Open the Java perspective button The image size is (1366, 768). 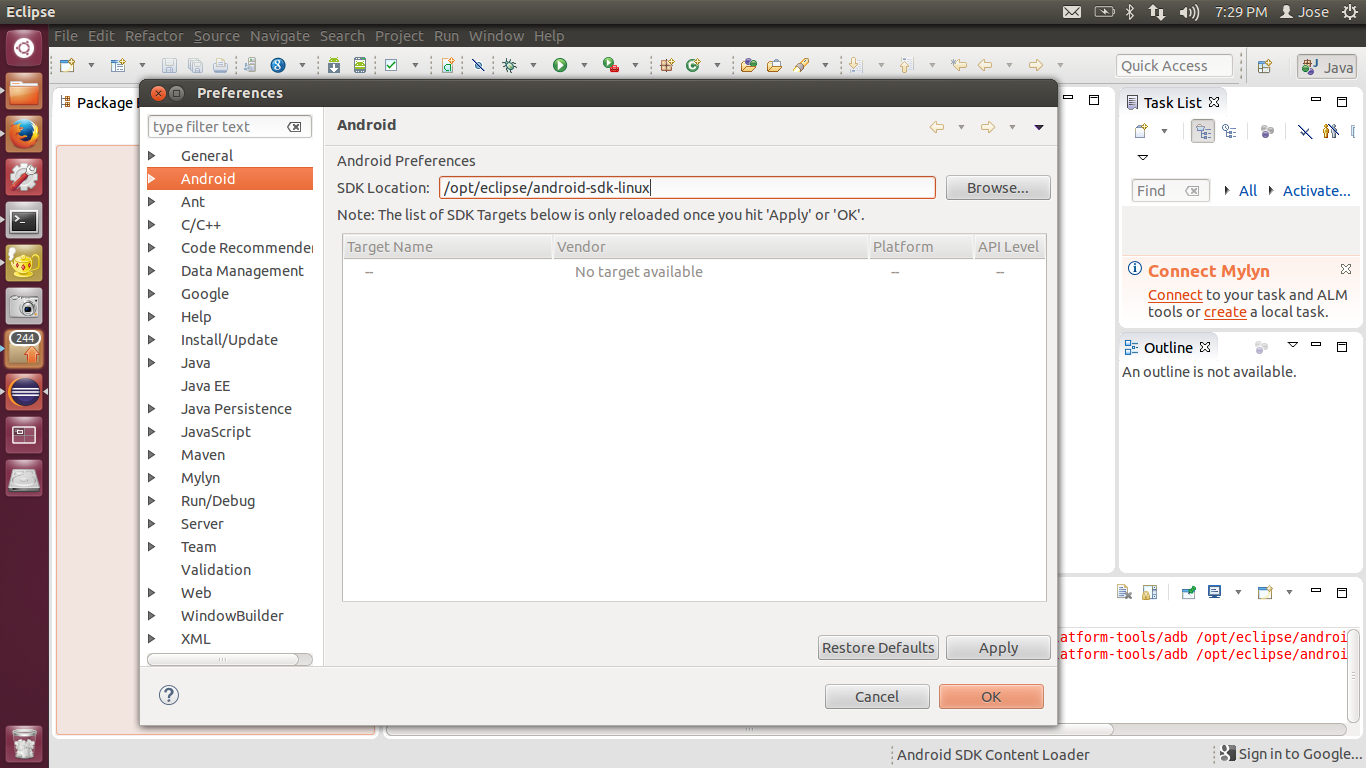tap(1327, 66)
